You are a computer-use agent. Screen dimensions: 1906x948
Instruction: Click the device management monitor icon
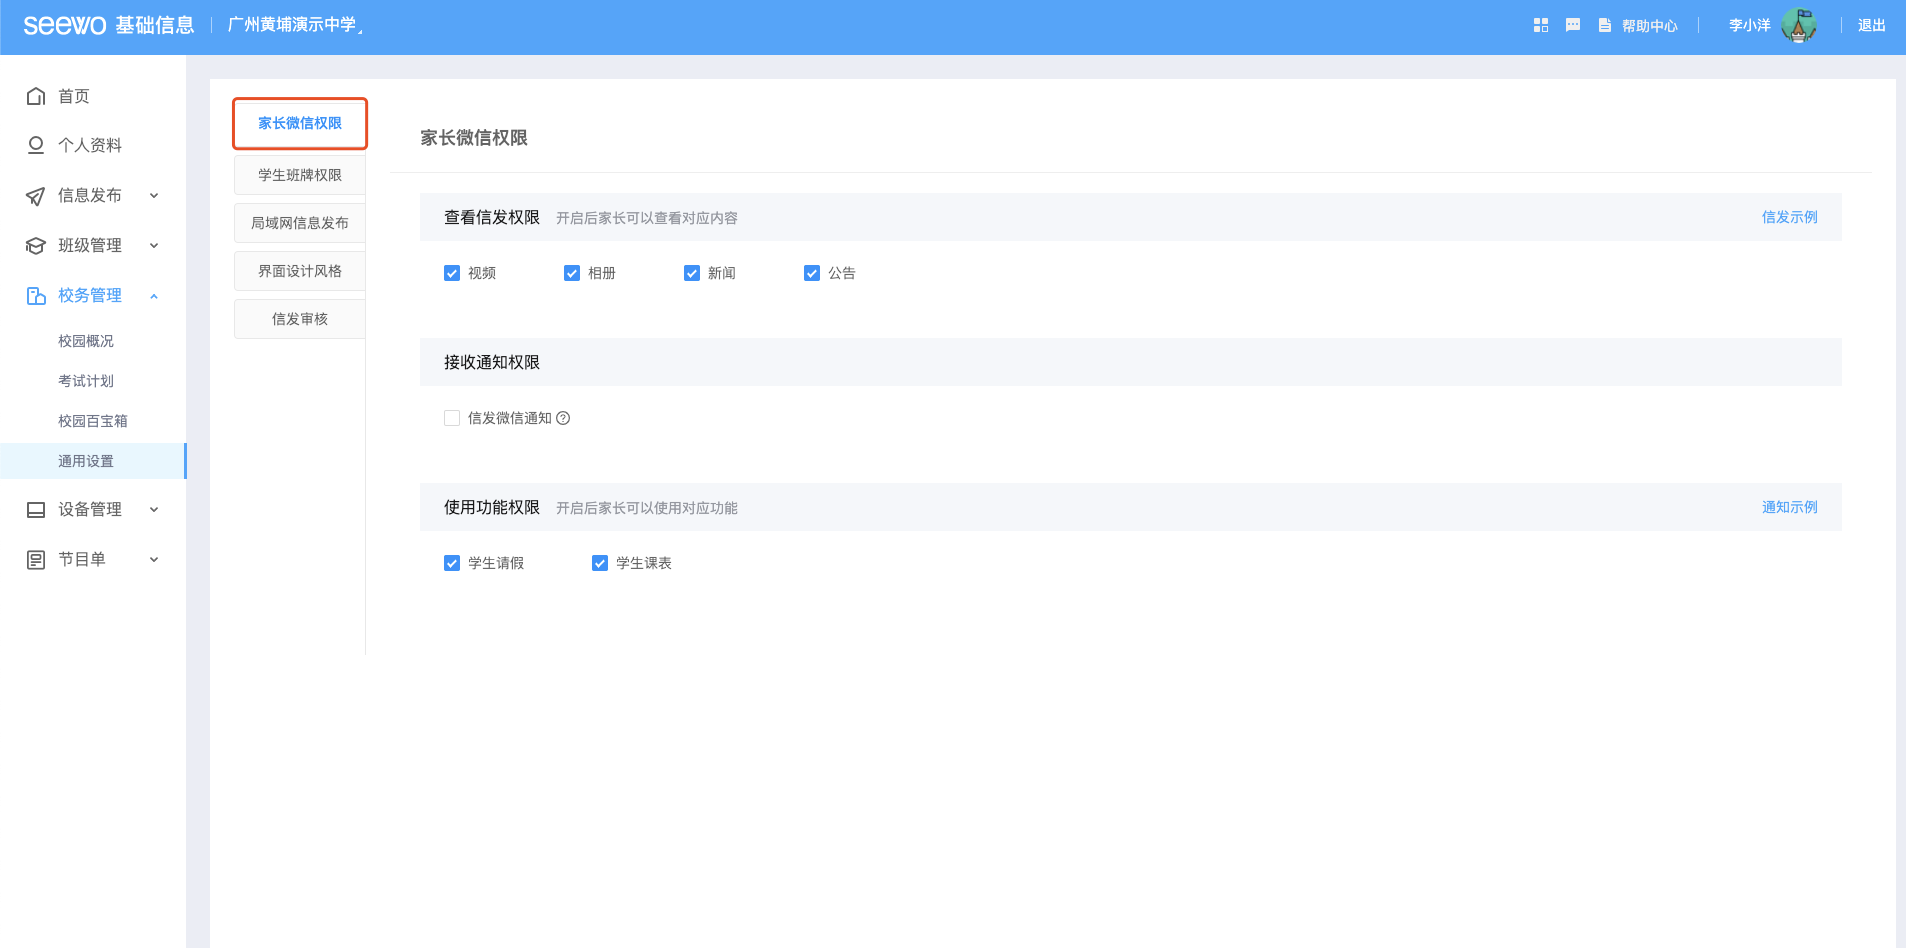coord(36,510)
